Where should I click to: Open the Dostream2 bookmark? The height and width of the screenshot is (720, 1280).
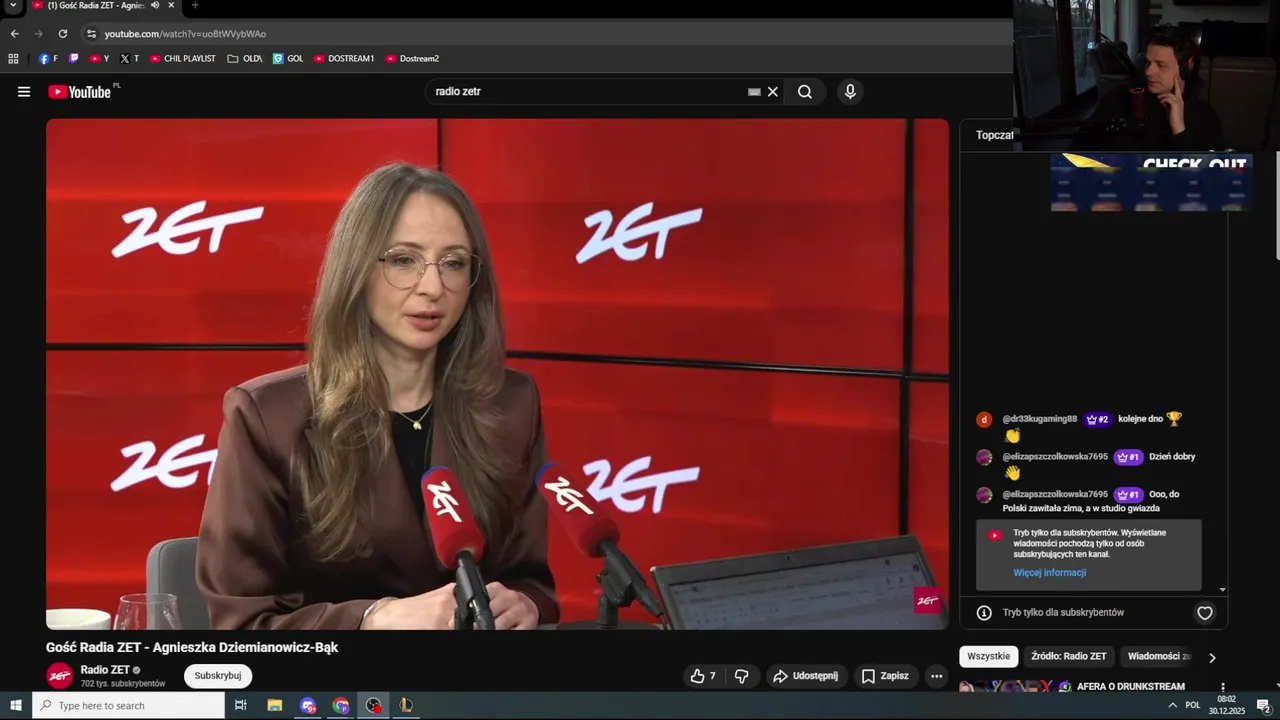(x=412, y=59)
